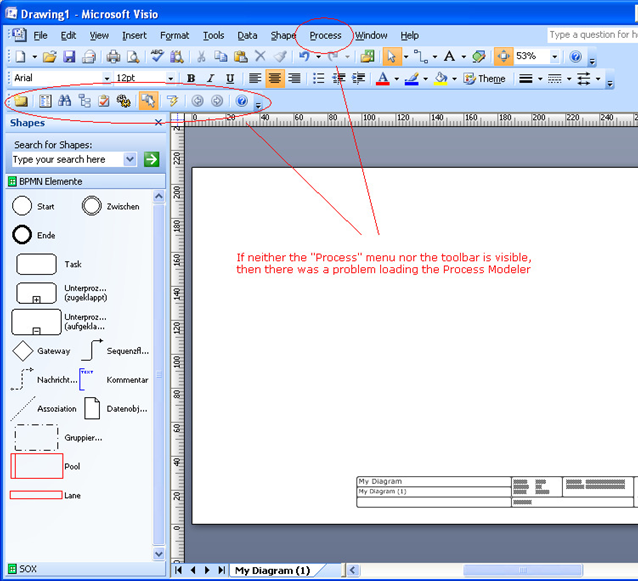Open a file with the Open folder icon

pos(49,57)
